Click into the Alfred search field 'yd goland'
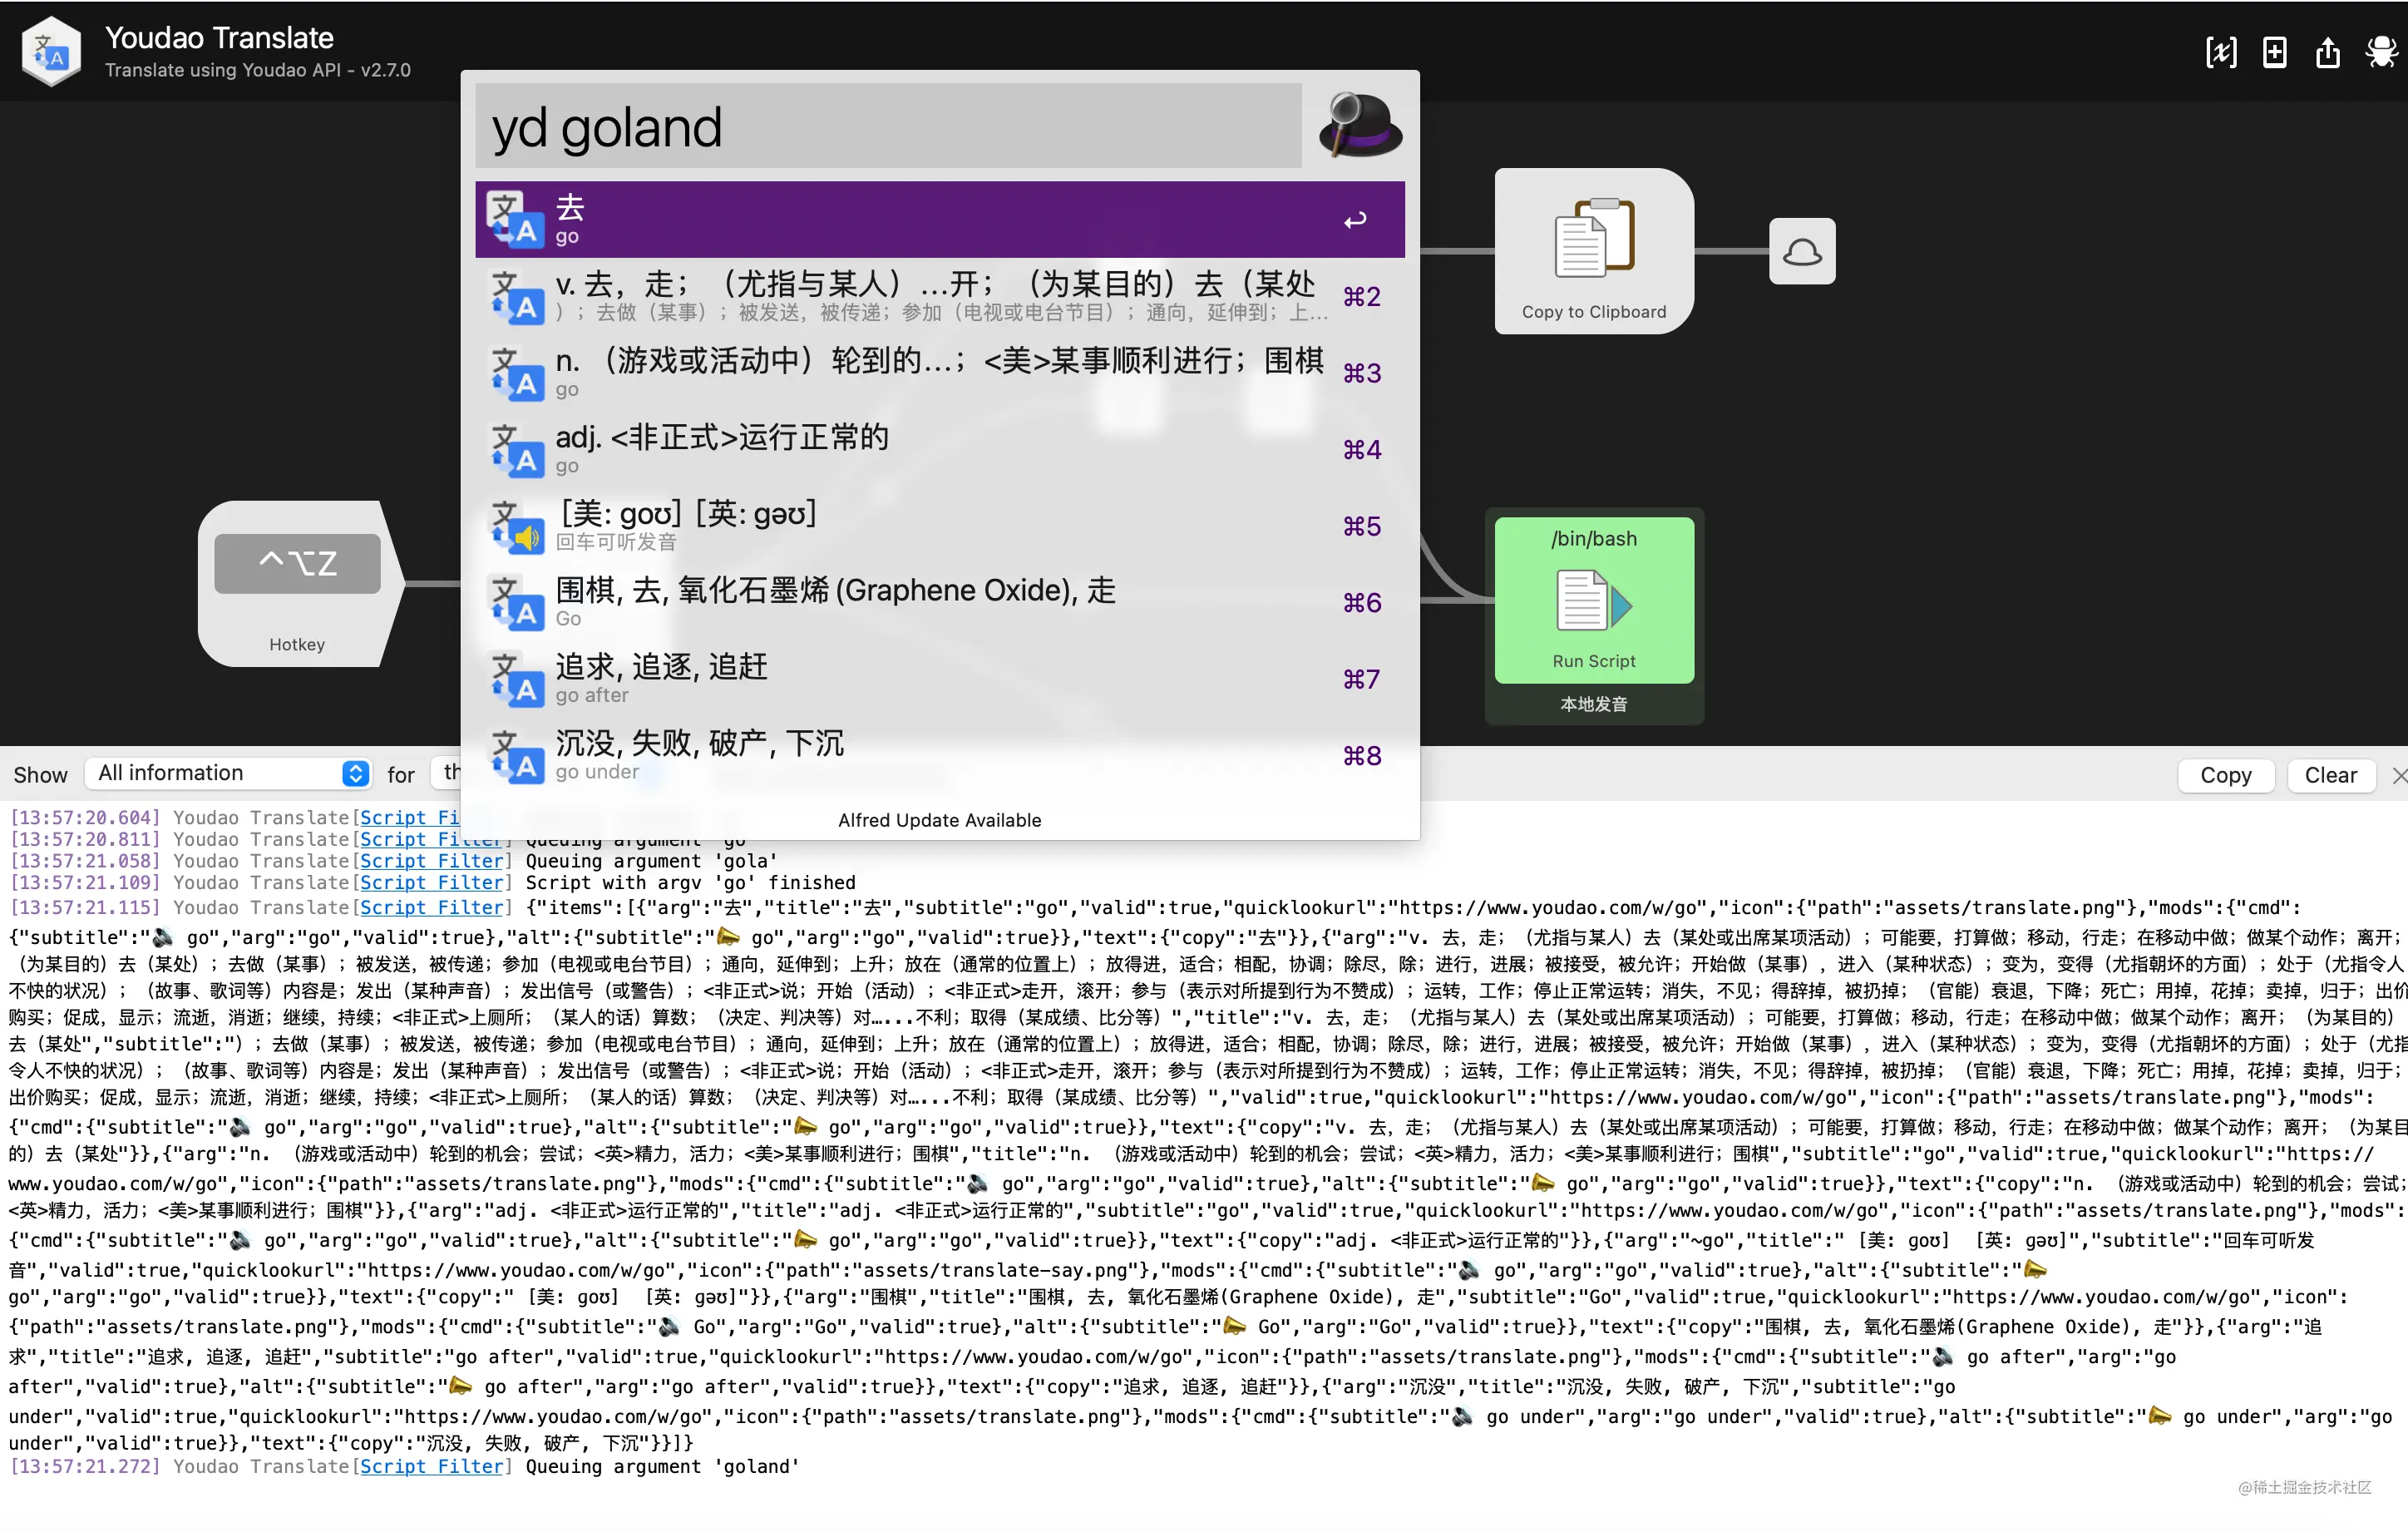This screenshot has width=2408, height=1532. click(888, 126)
